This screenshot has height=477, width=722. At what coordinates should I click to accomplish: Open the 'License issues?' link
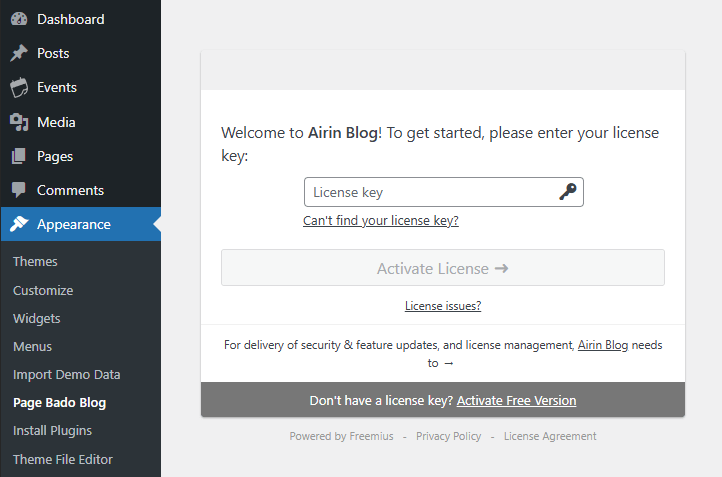click(443, 306)
